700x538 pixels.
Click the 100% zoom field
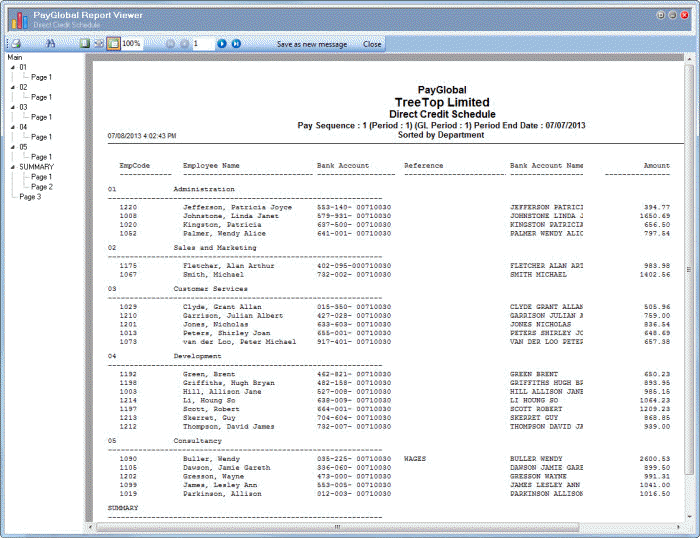(x=132, y=44)
